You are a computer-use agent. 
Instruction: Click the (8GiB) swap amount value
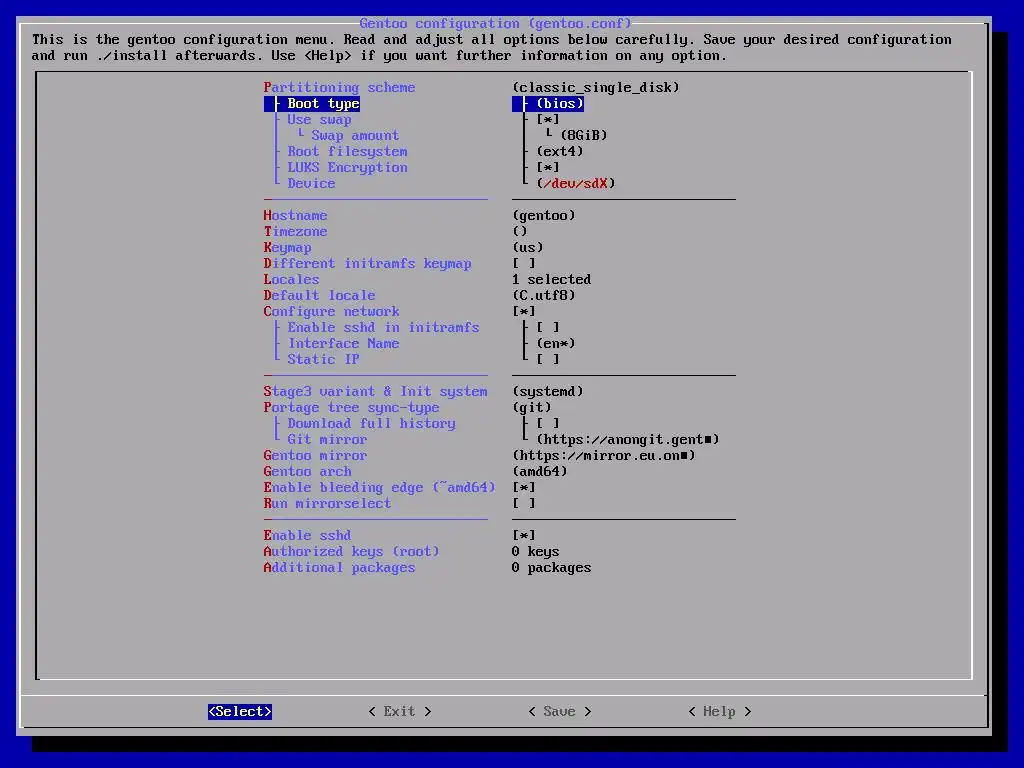pos(584,135)
